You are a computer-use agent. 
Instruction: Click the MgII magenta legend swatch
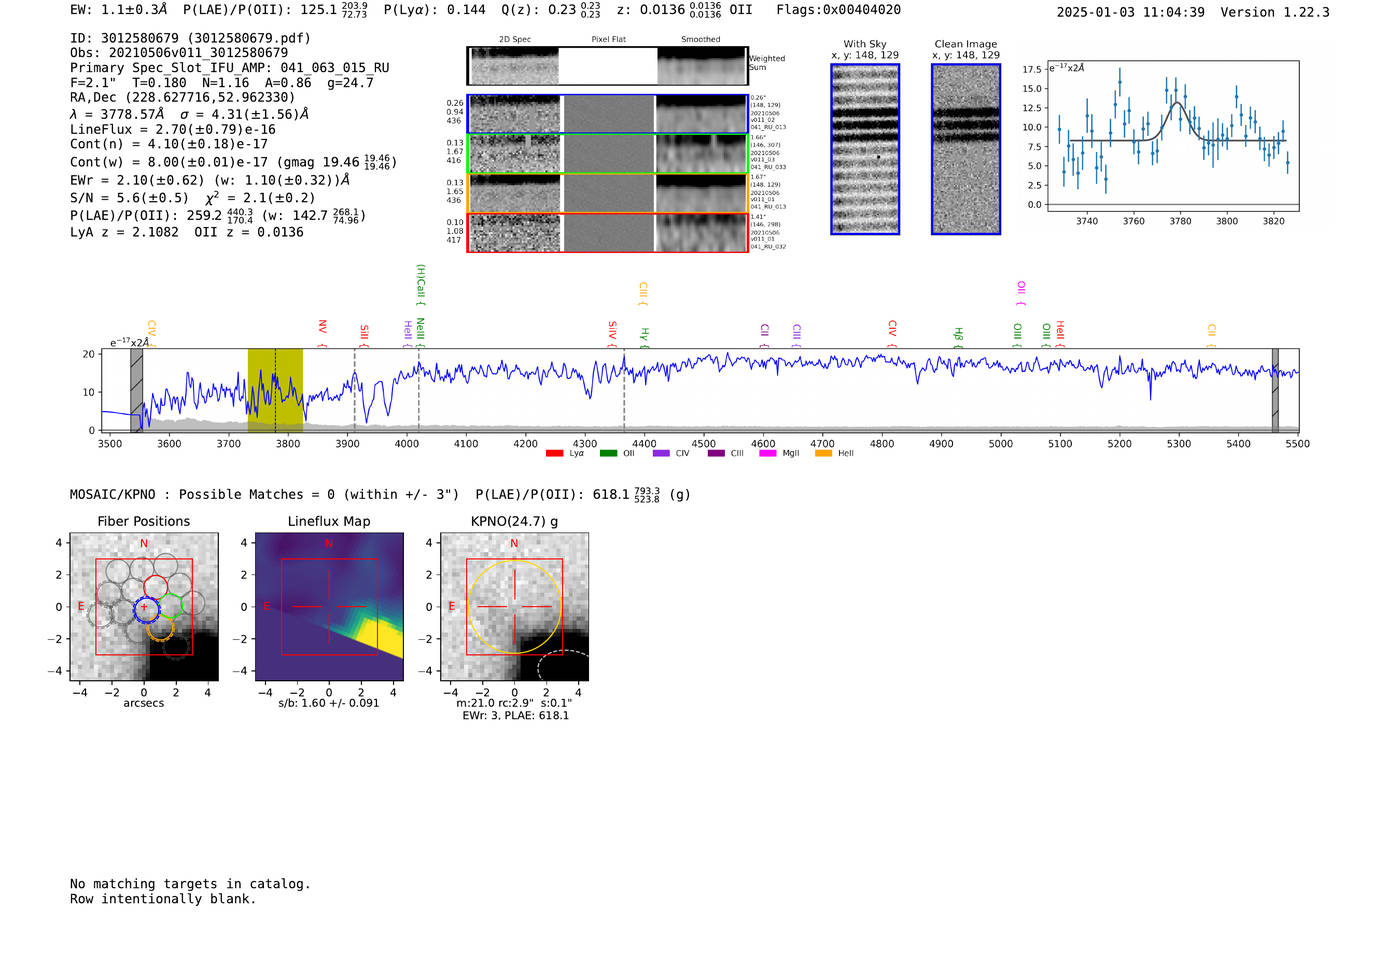[x=768, y=453]
